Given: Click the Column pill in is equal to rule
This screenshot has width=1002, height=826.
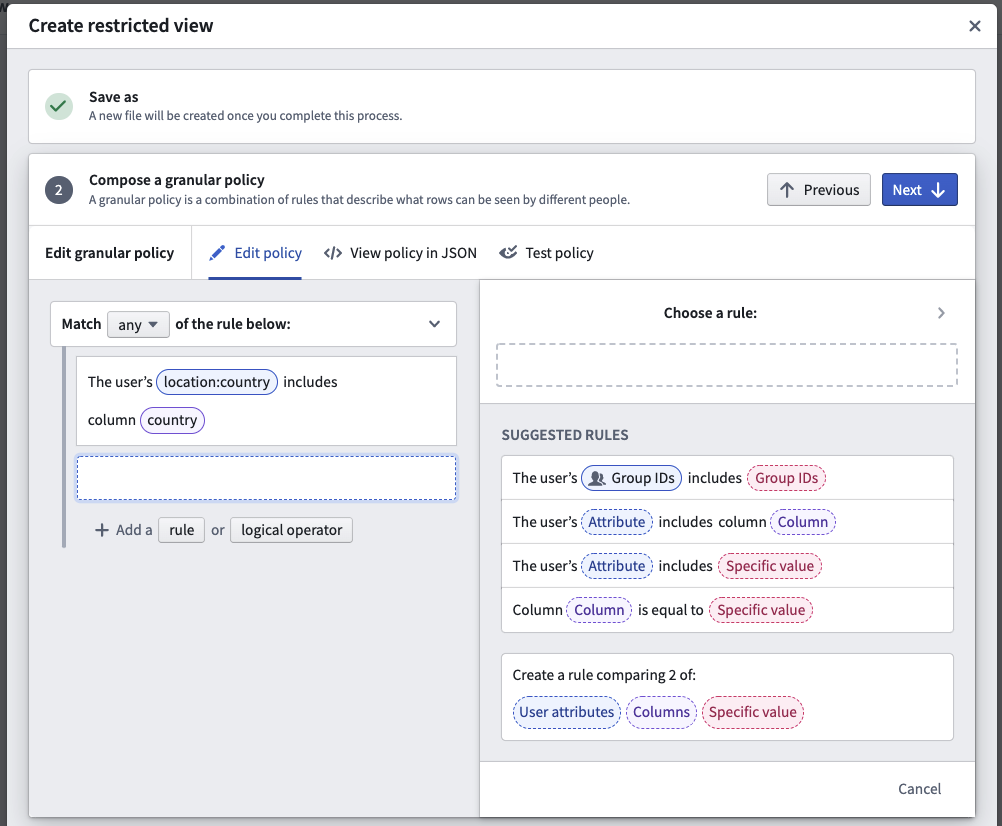Looking at the screenshot, I should [599, 610].
